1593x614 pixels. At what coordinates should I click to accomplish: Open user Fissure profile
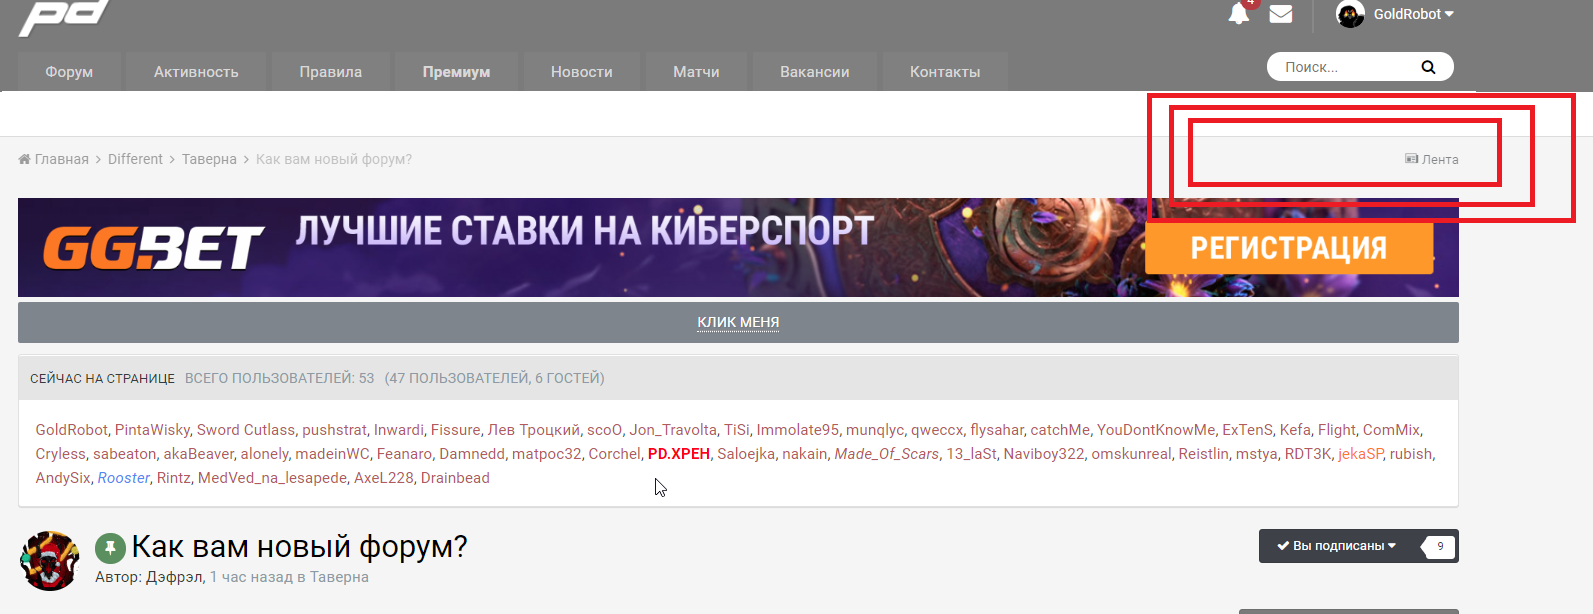point(456,430)
